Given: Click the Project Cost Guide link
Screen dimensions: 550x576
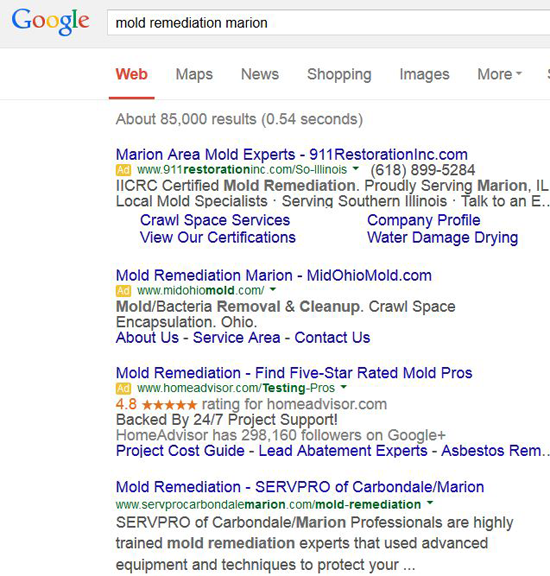Looking at the screenshot, I should point(180,451).
